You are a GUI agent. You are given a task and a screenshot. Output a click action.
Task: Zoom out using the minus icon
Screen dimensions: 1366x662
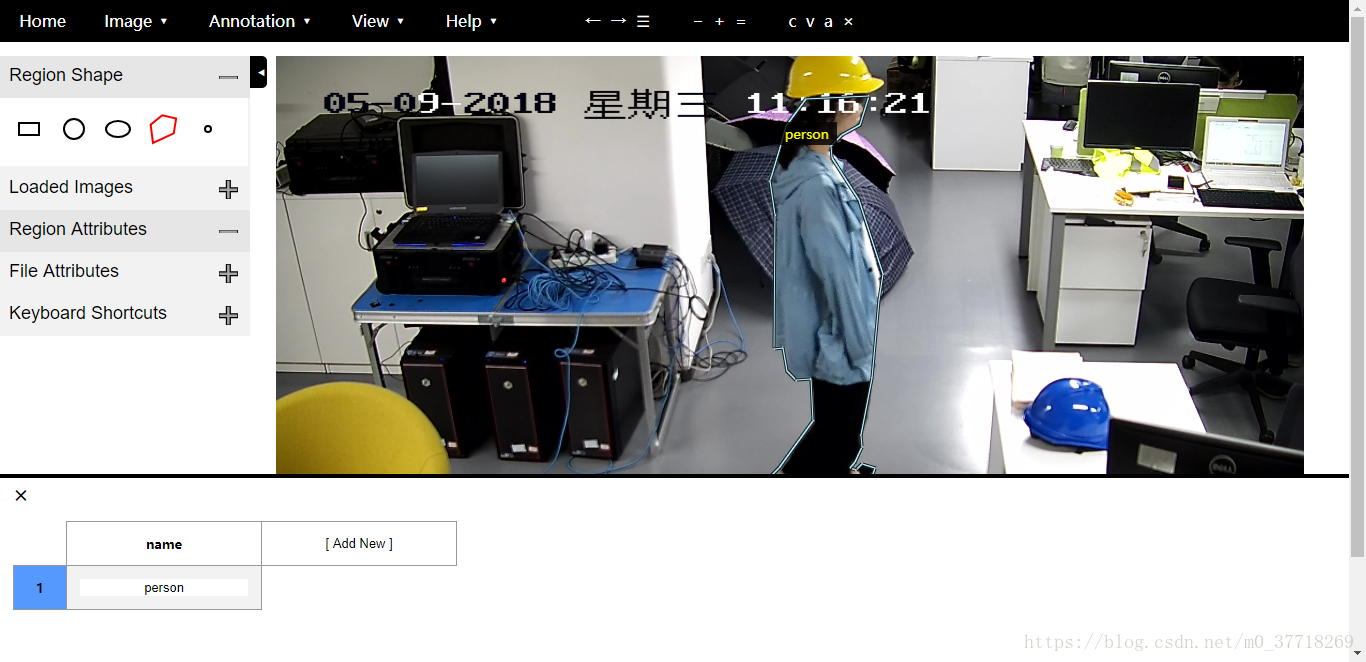coord(697,21)
